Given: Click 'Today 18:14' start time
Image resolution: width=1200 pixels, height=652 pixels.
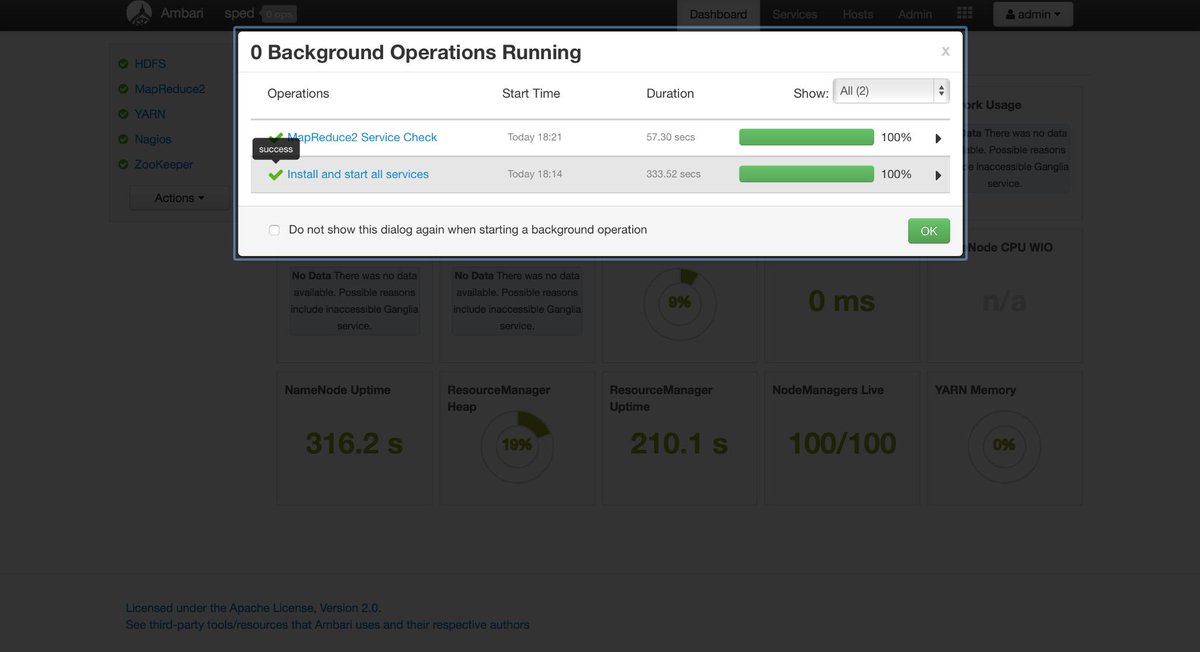Looking at the screenshot, I should tap(535, 174).
